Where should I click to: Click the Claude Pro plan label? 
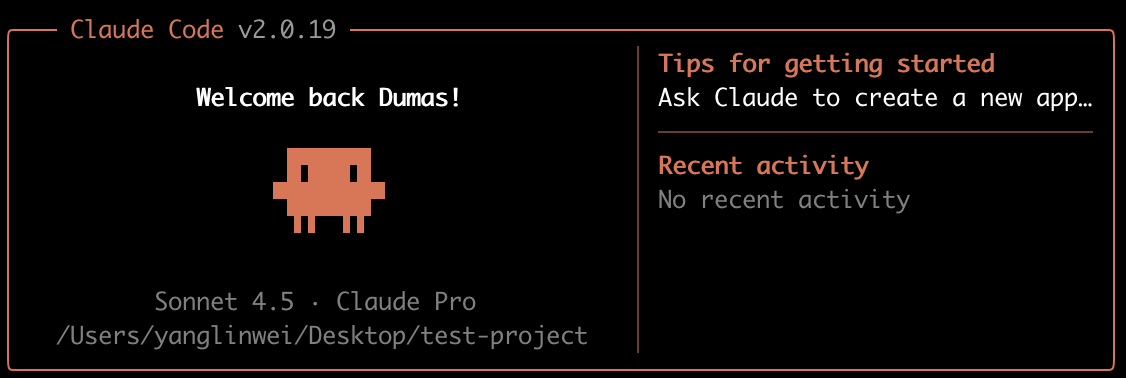click(x=406, y=302)
